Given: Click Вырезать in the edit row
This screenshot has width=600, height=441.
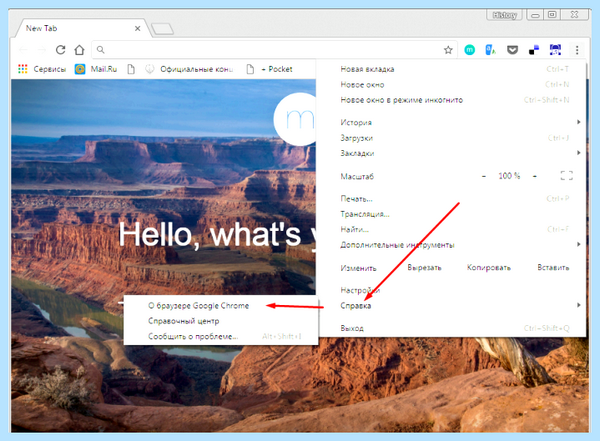Looking at the screenshot, I should point(424,268).
